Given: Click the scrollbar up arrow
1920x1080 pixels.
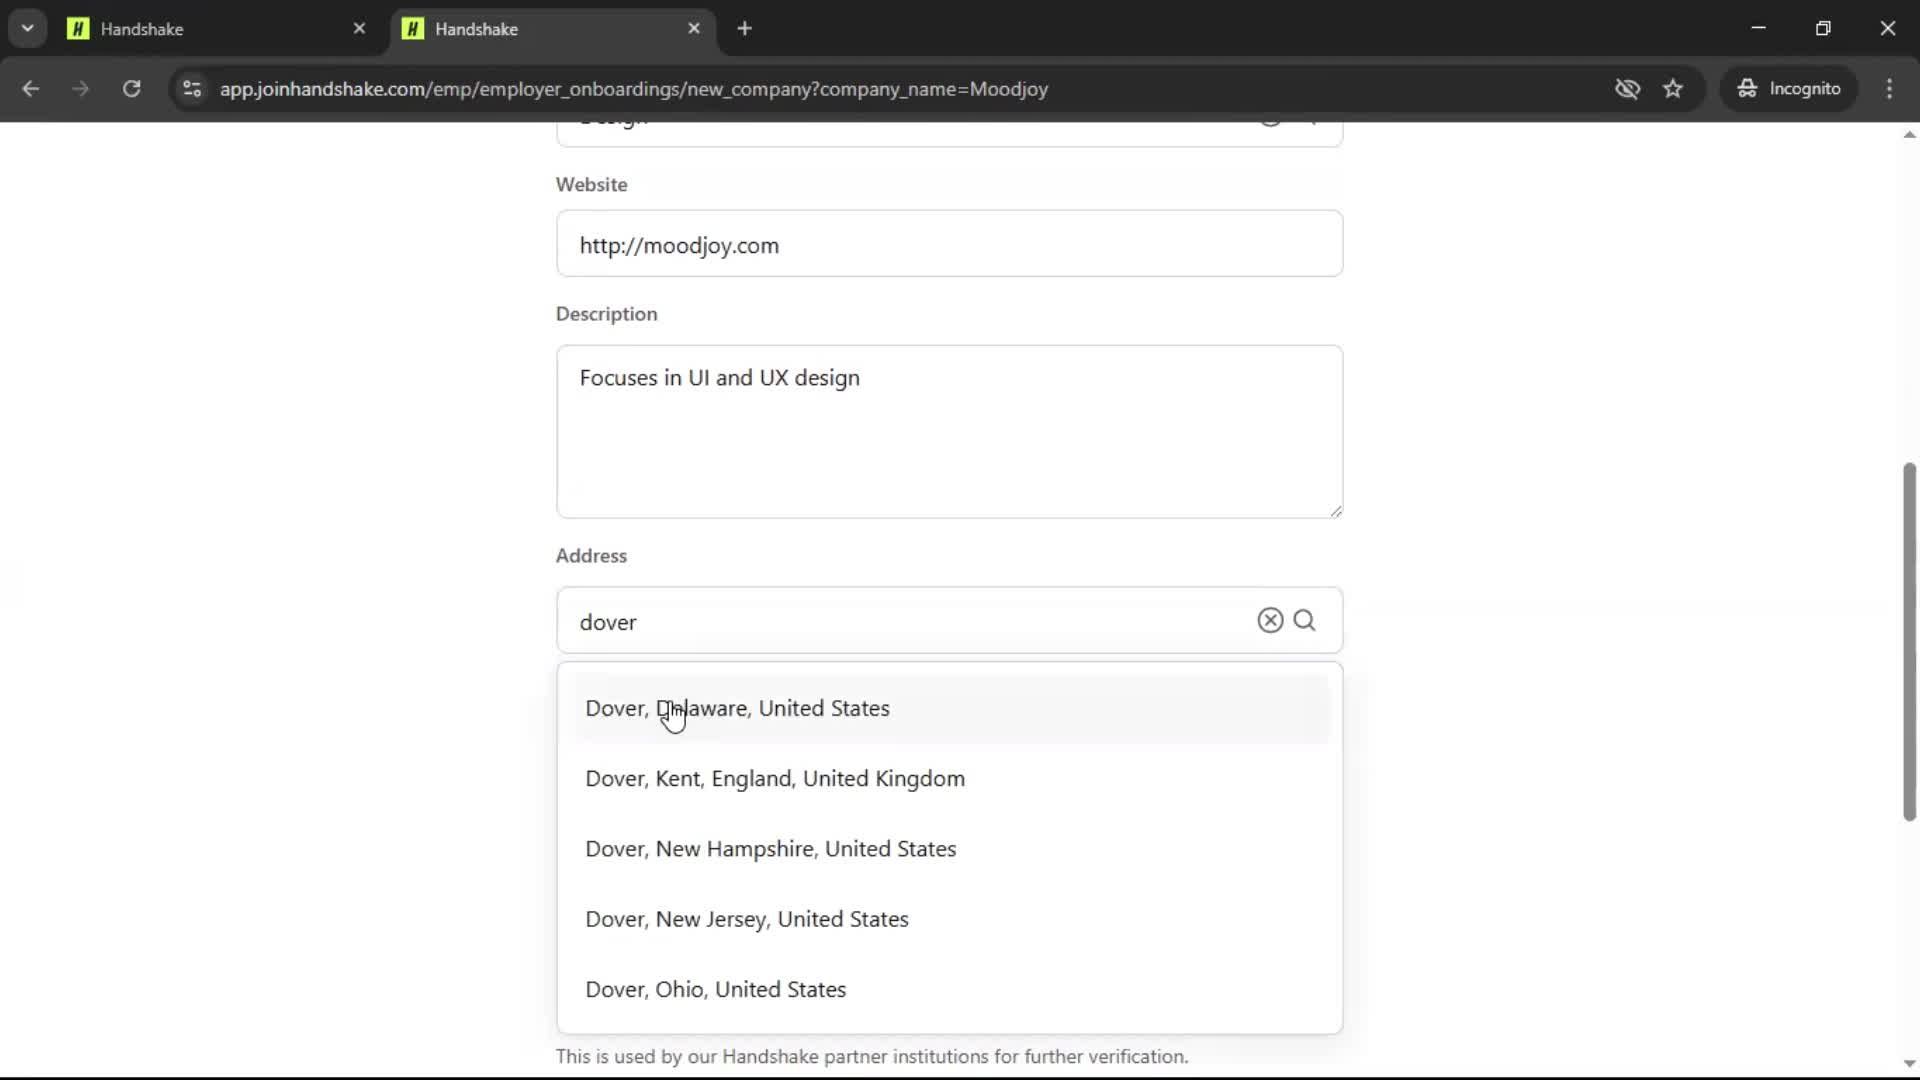Looking at the screenshot, I should coord(1909,135).
